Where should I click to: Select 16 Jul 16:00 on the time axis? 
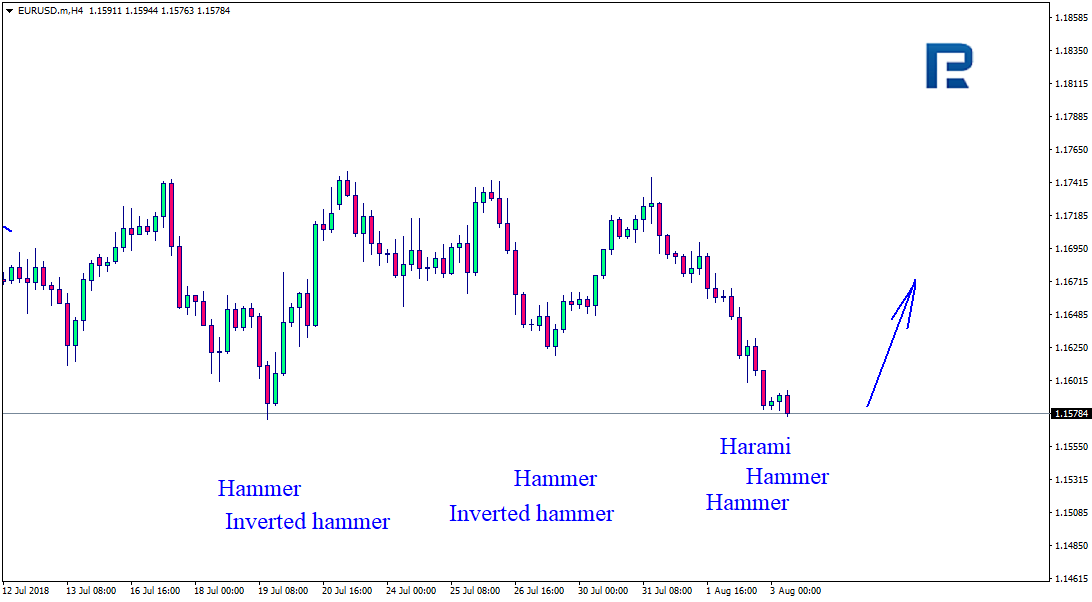(154, 591)
